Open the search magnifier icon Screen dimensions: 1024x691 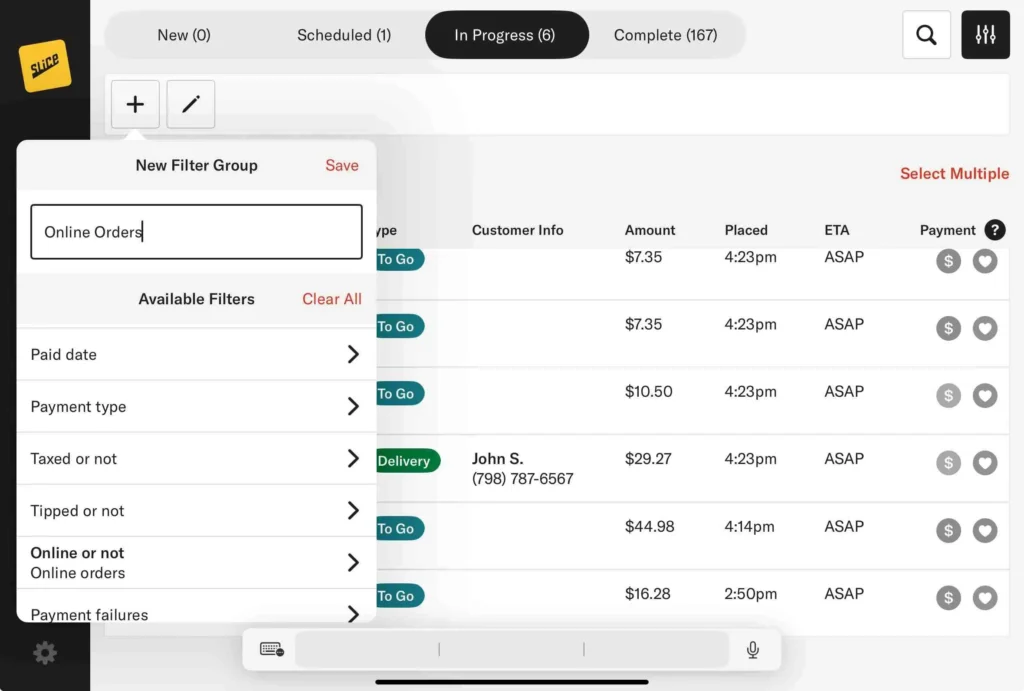[926, 35]
